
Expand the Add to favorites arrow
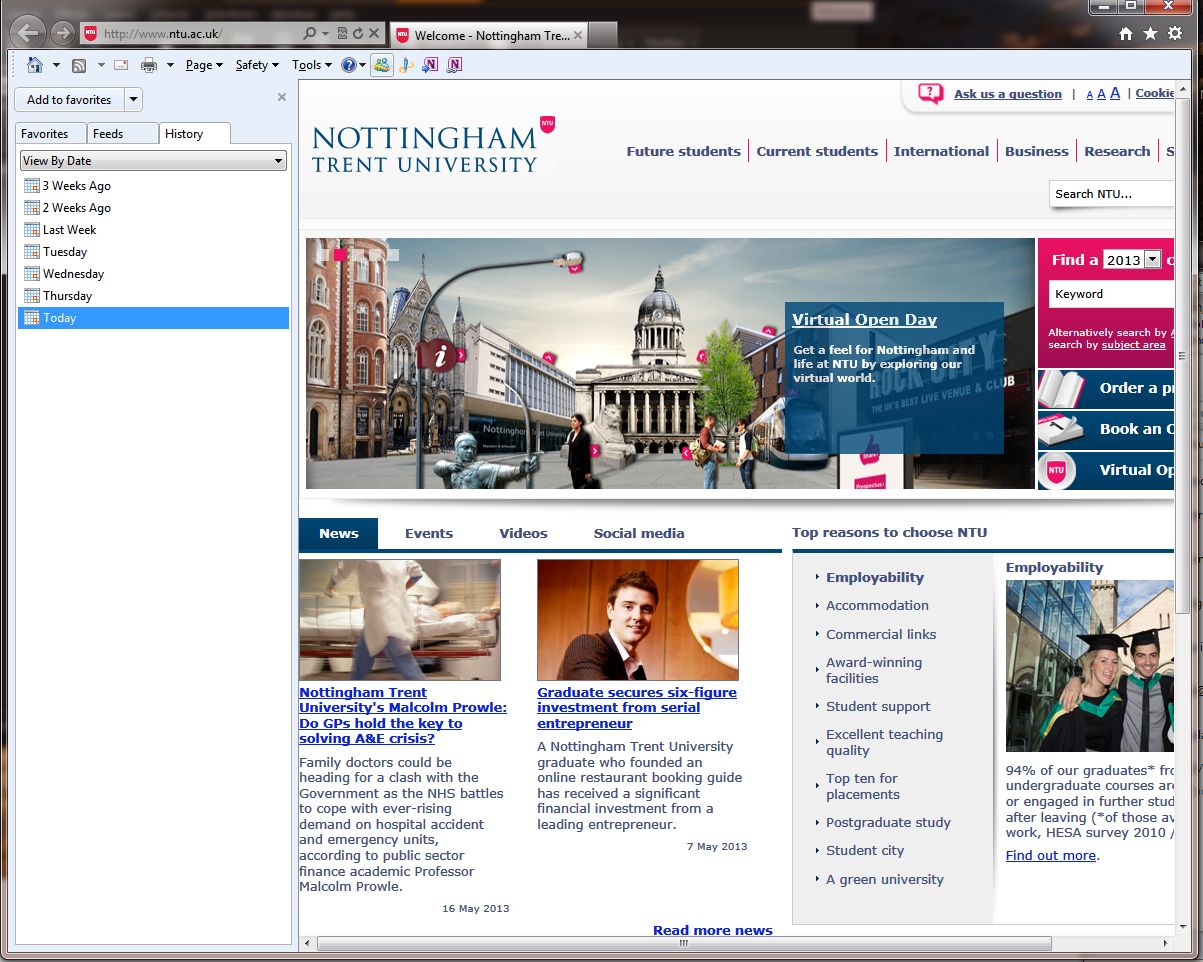tap(134, 100)
